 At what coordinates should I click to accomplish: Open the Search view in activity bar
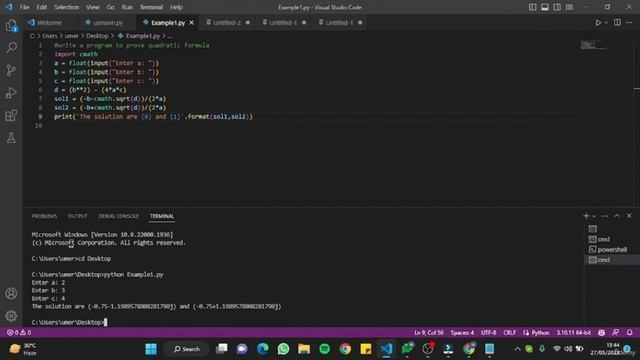[11, 48]
